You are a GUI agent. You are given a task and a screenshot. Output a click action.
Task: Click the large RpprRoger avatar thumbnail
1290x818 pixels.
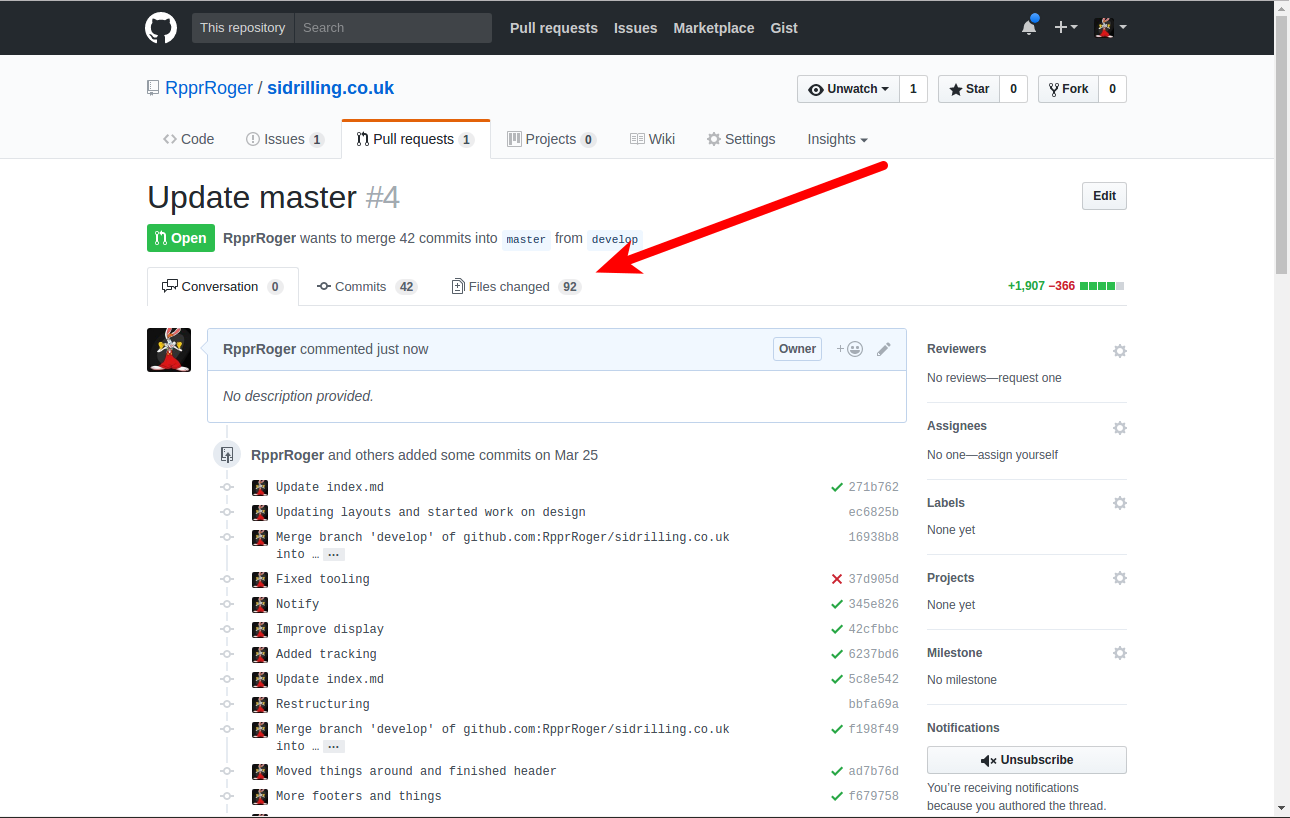(169, 350)
